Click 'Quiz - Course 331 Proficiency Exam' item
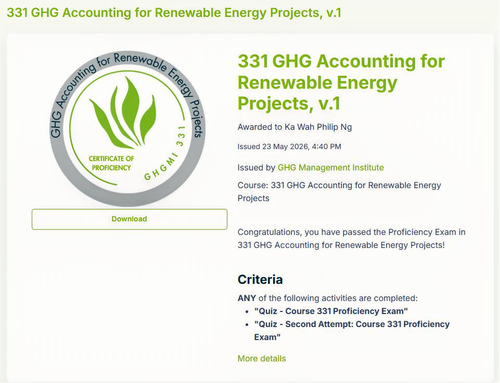The image size is (500, 383). point(331,311)
